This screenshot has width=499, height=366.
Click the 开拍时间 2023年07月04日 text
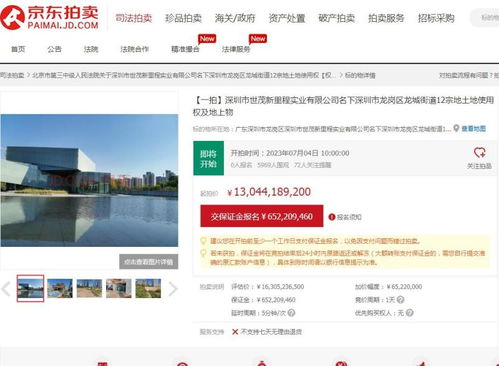tap(290, 153)
